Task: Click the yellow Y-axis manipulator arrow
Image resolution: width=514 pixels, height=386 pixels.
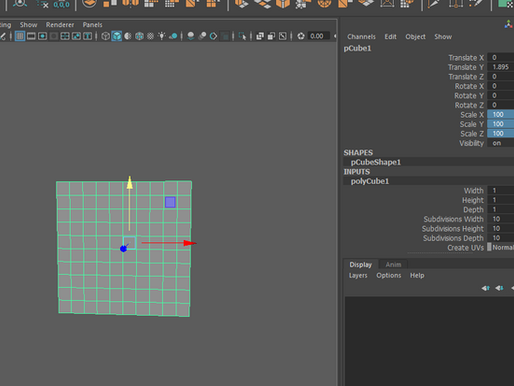Action: point(130,183)
